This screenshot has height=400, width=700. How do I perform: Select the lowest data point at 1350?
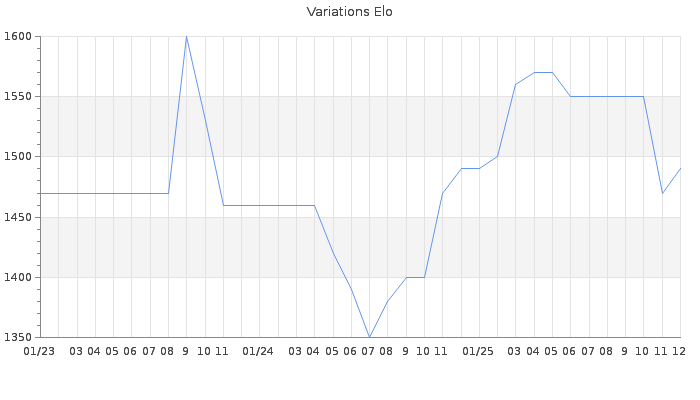click(369, 337)
